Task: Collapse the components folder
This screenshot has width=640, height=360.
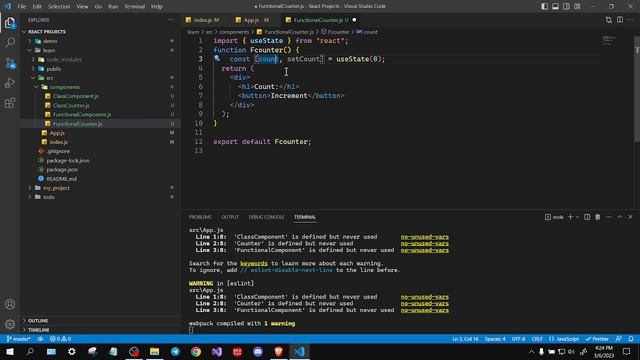Action: (100, 87)
